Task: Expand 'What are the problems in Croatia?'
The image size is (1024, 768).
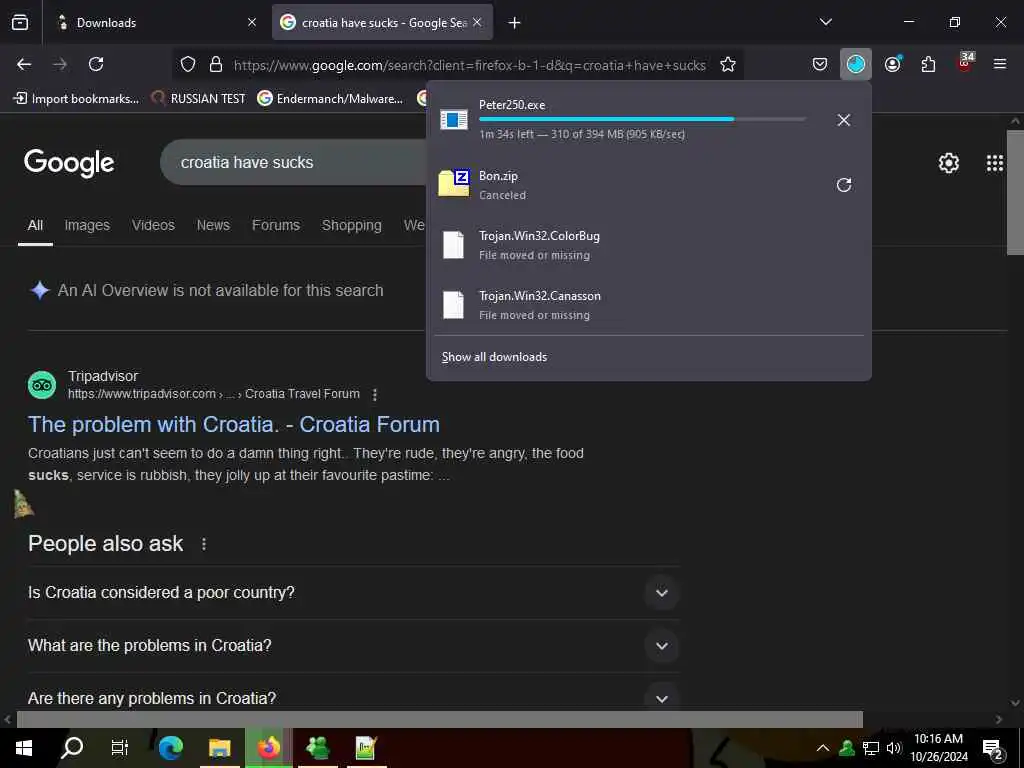Action: pos(662,646)
